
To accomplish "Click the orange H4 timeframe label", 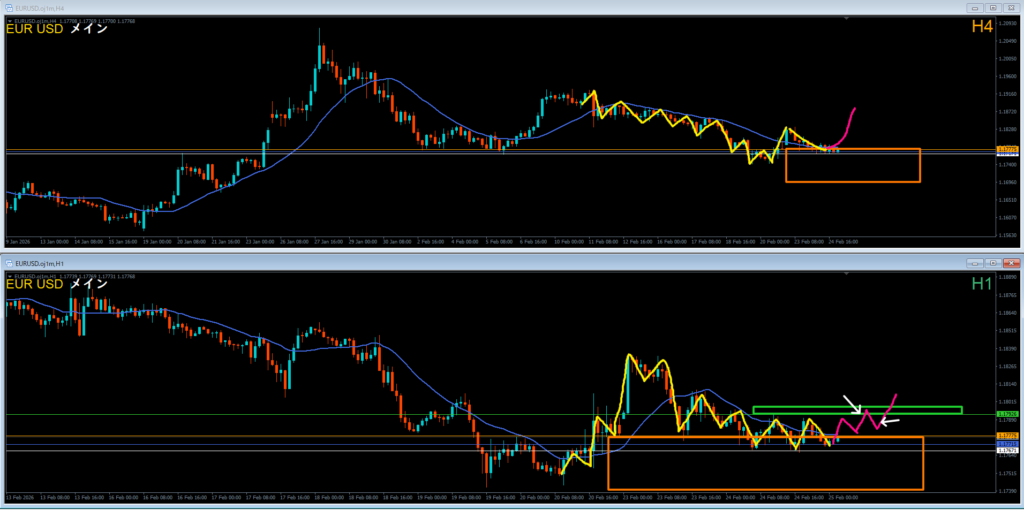I will (x=981, y=27).
